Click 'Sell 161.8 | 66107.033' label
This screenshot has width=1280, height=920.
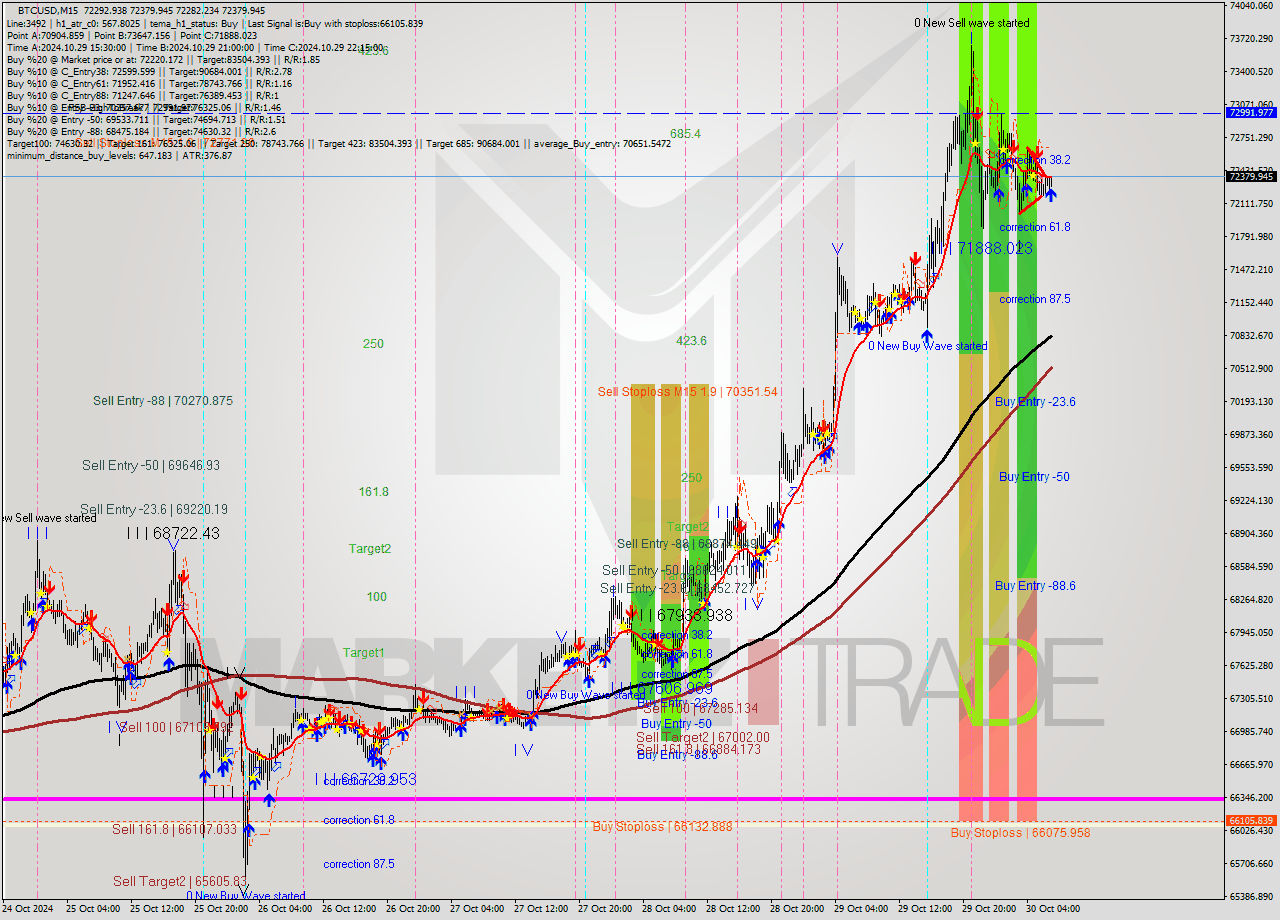(175, 830)
